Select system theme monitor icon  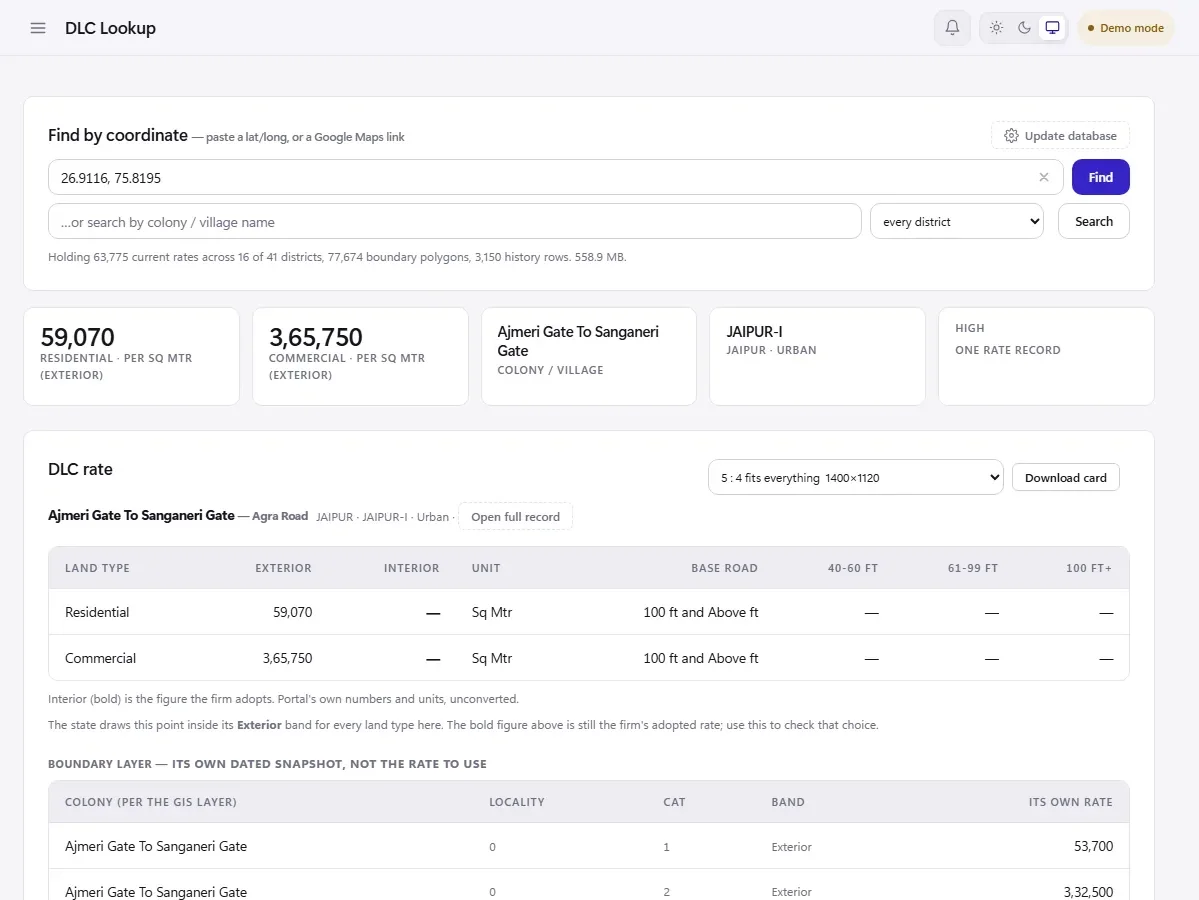(x=1052, y=28)
